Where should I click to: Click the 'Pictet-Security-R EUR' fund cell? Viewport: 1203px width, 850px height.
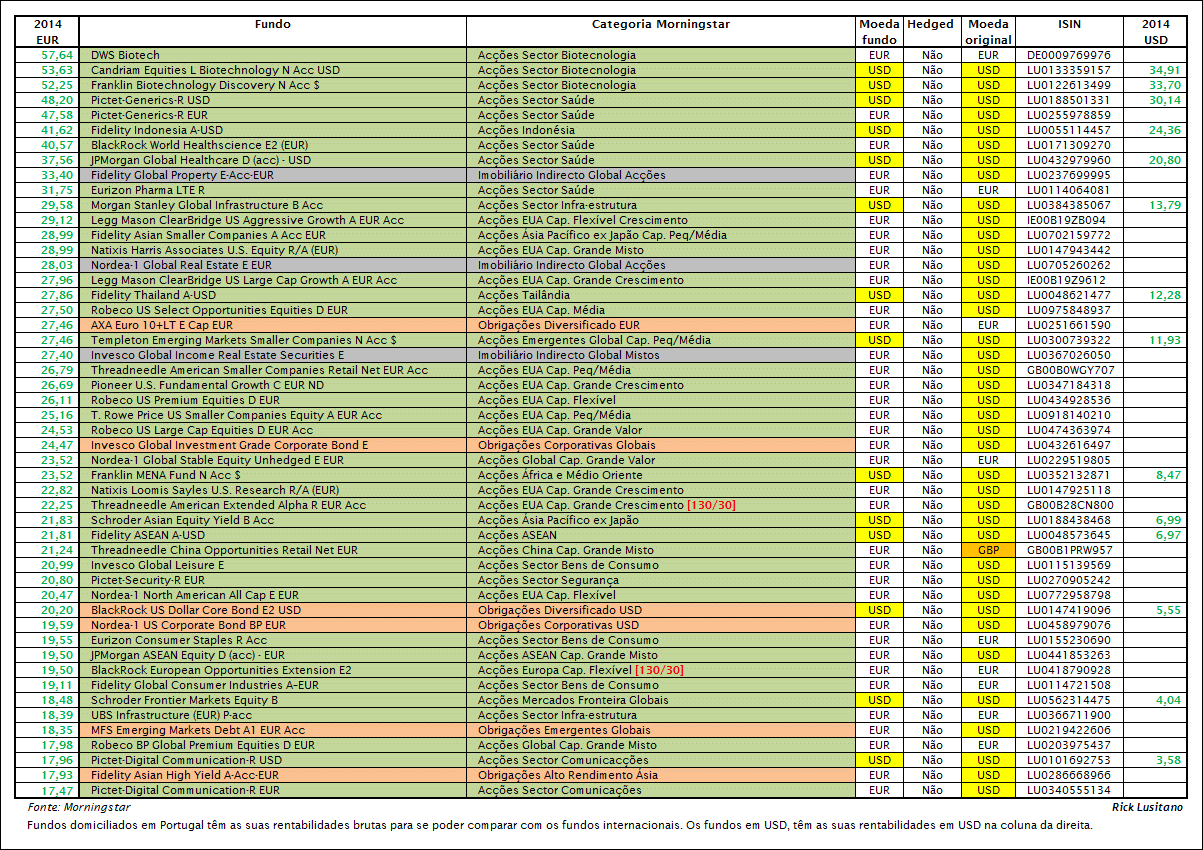(273, 580)
